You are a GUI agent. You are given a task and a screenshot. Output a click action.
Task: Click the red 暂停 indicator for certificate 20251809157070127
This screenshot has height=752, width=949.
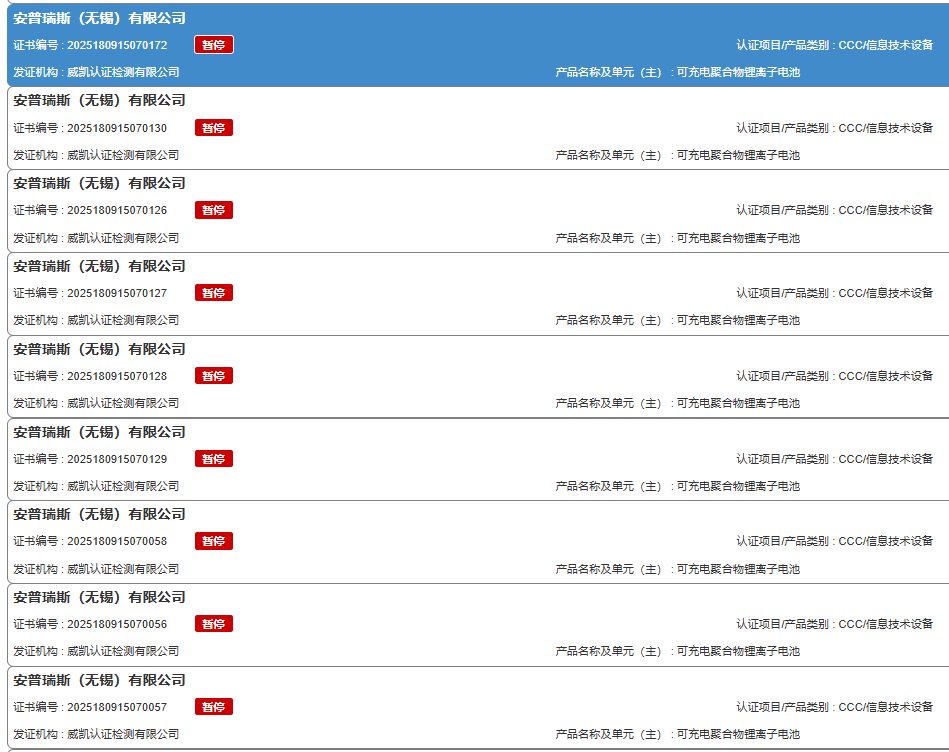coord(213,292)
